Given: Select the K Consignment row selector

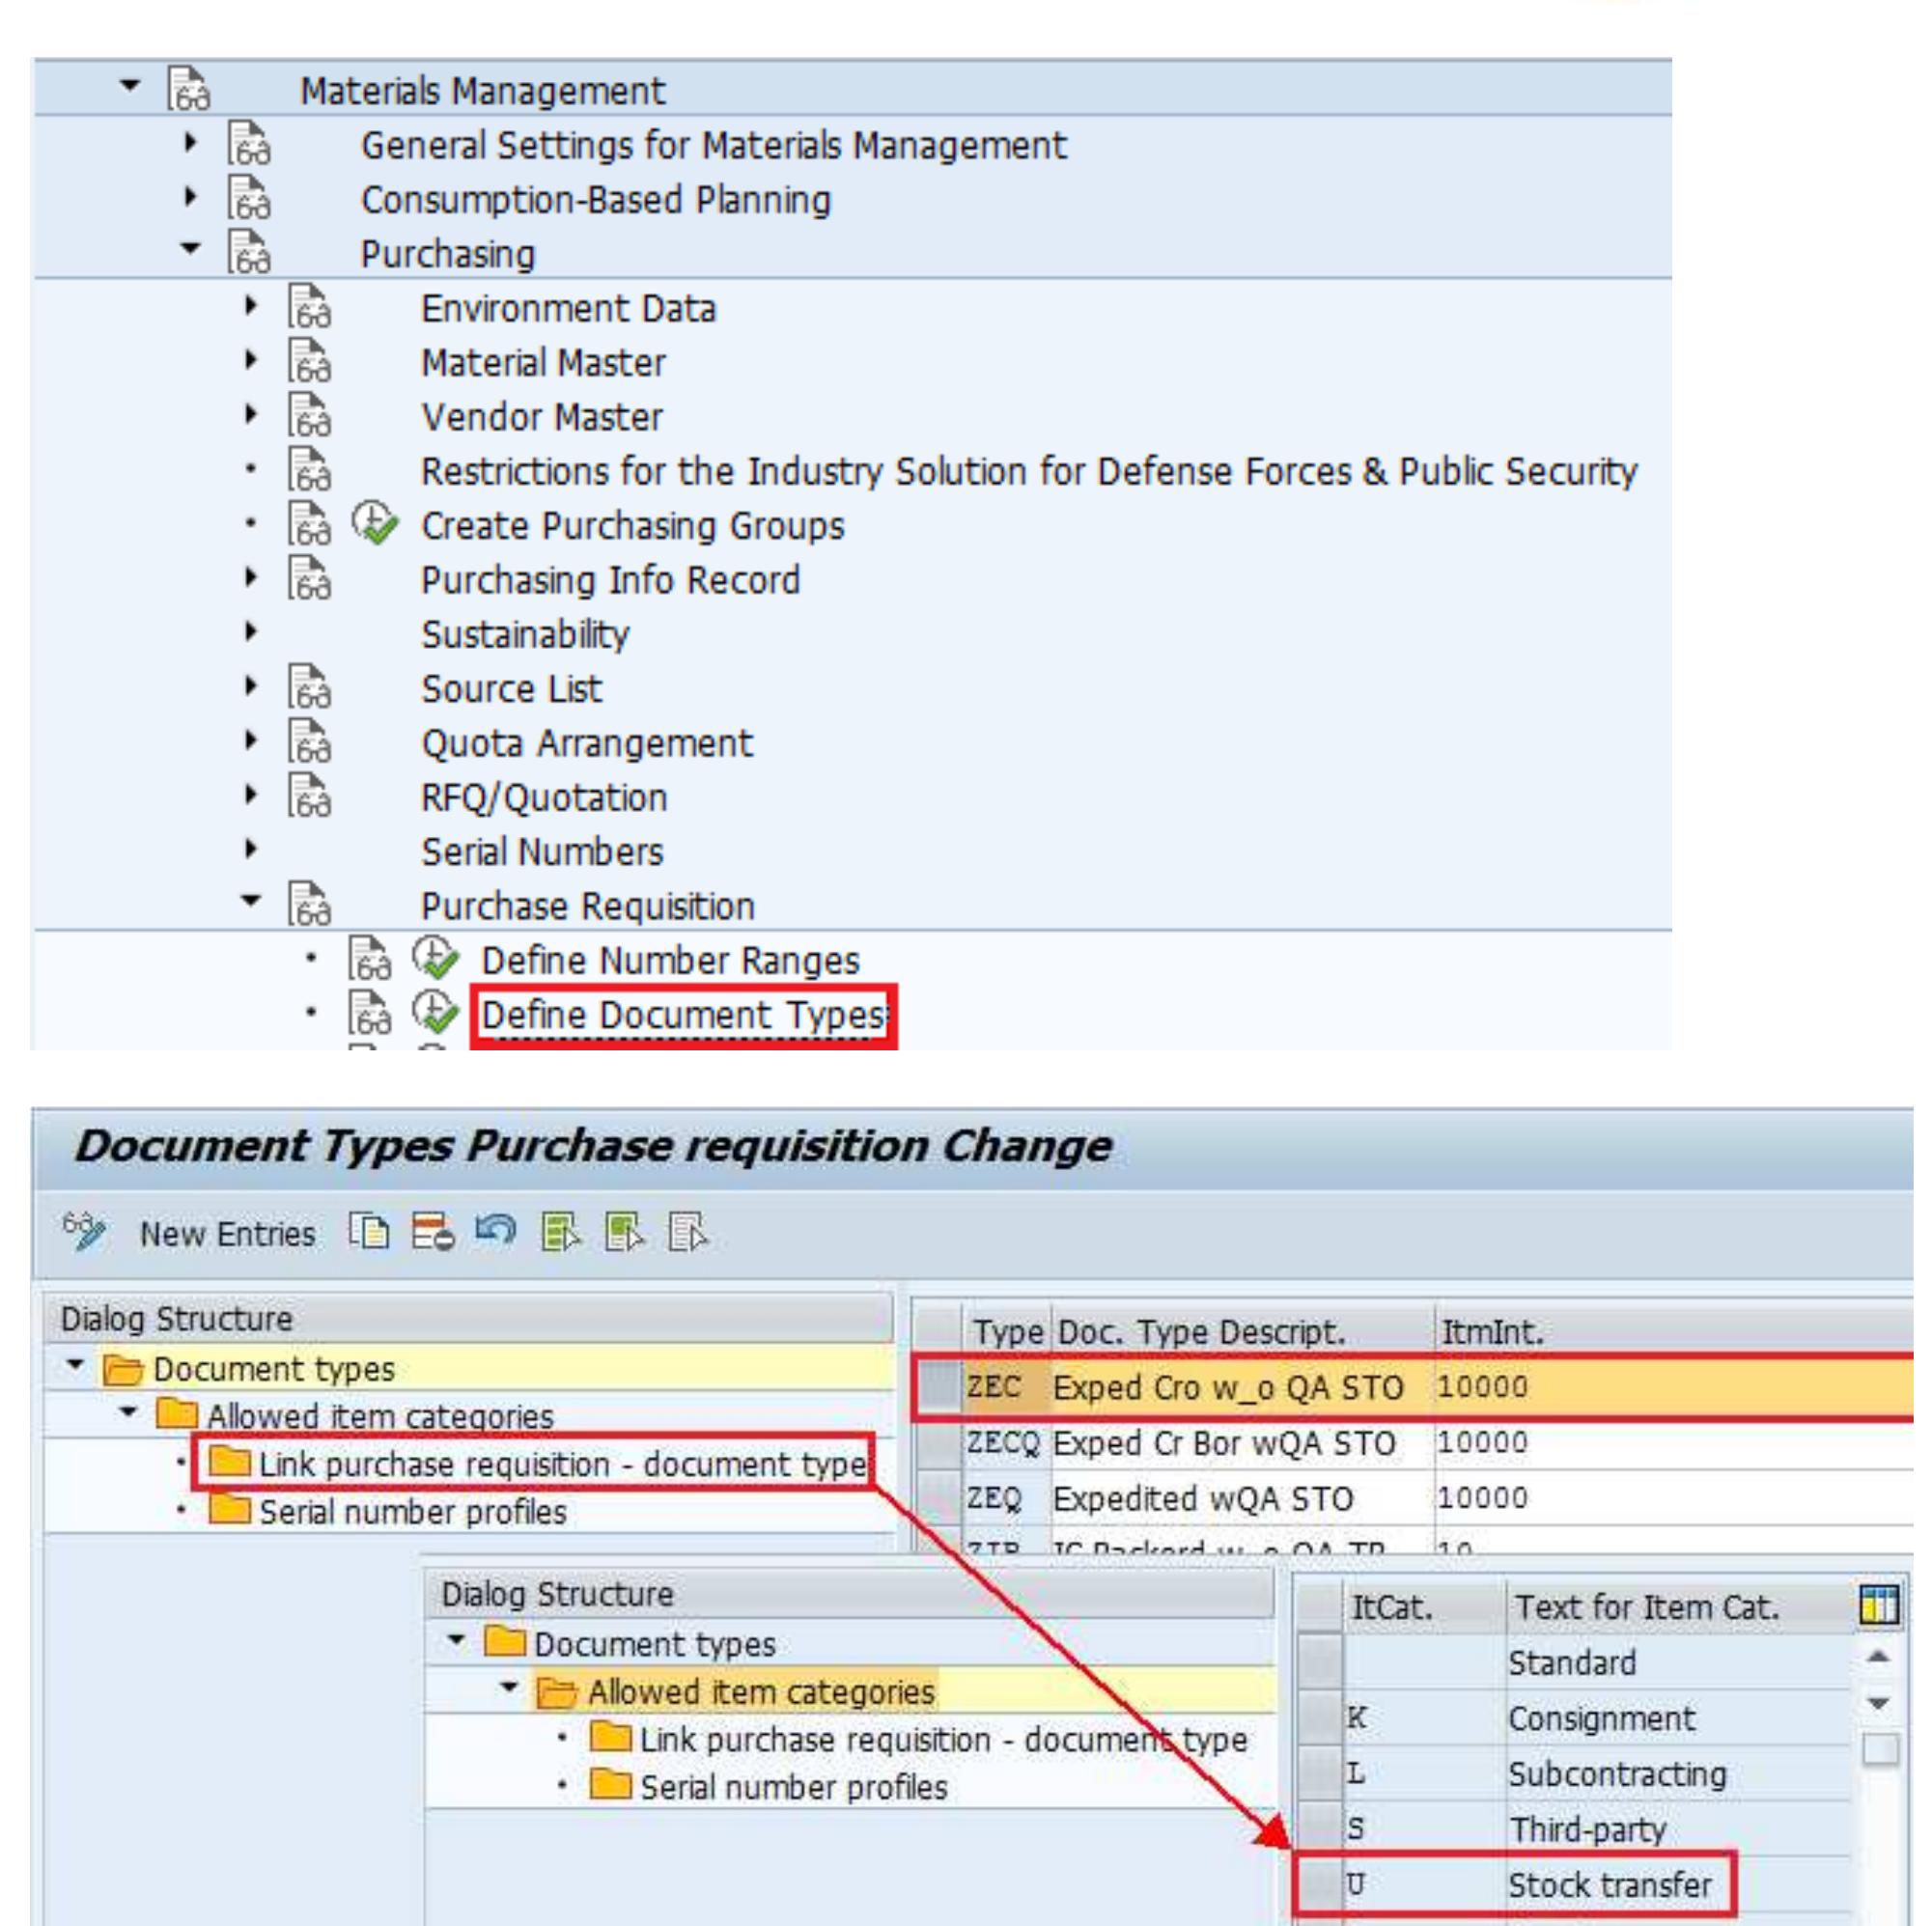Looking at the screenshot, I should pyautogui.click(x=1320, y=1716).
